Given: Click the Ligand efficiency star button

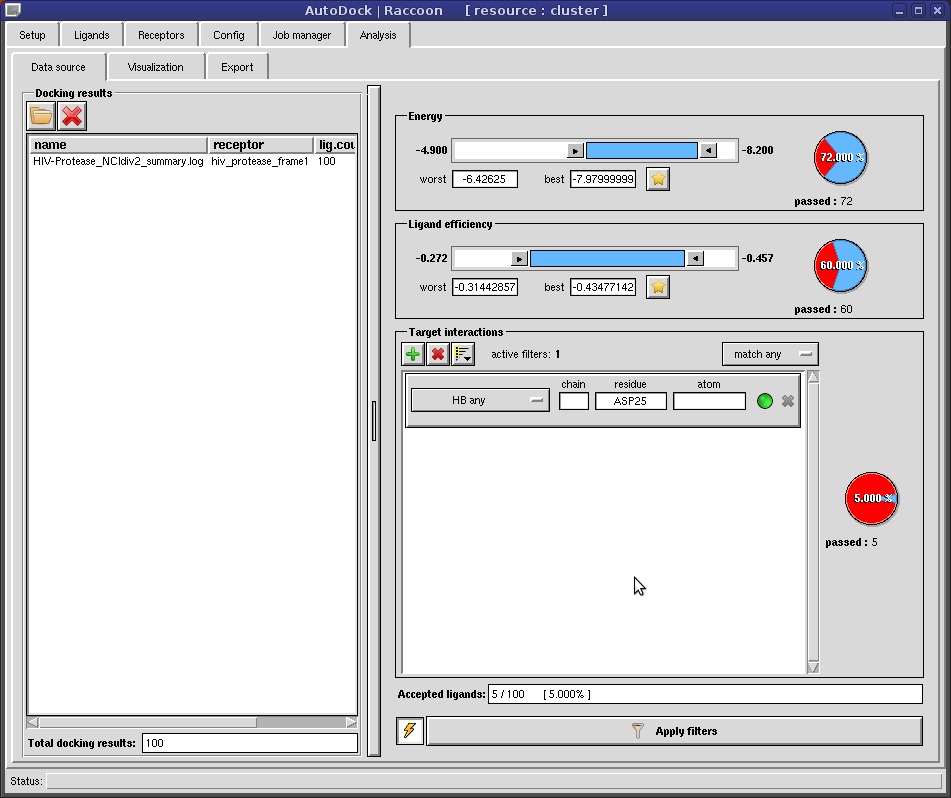Looking at the screenshot, I should click(658, 287).
